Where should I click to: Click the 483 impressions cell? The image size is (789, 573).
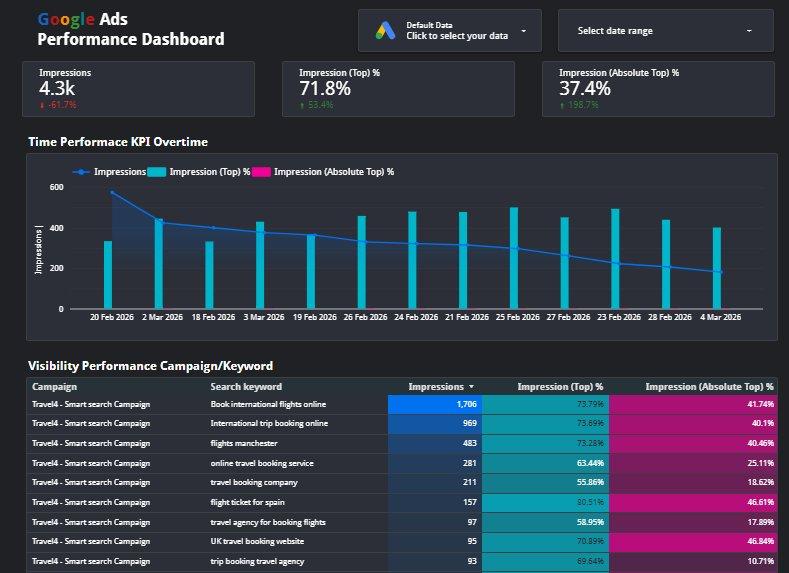pos(435,444)
